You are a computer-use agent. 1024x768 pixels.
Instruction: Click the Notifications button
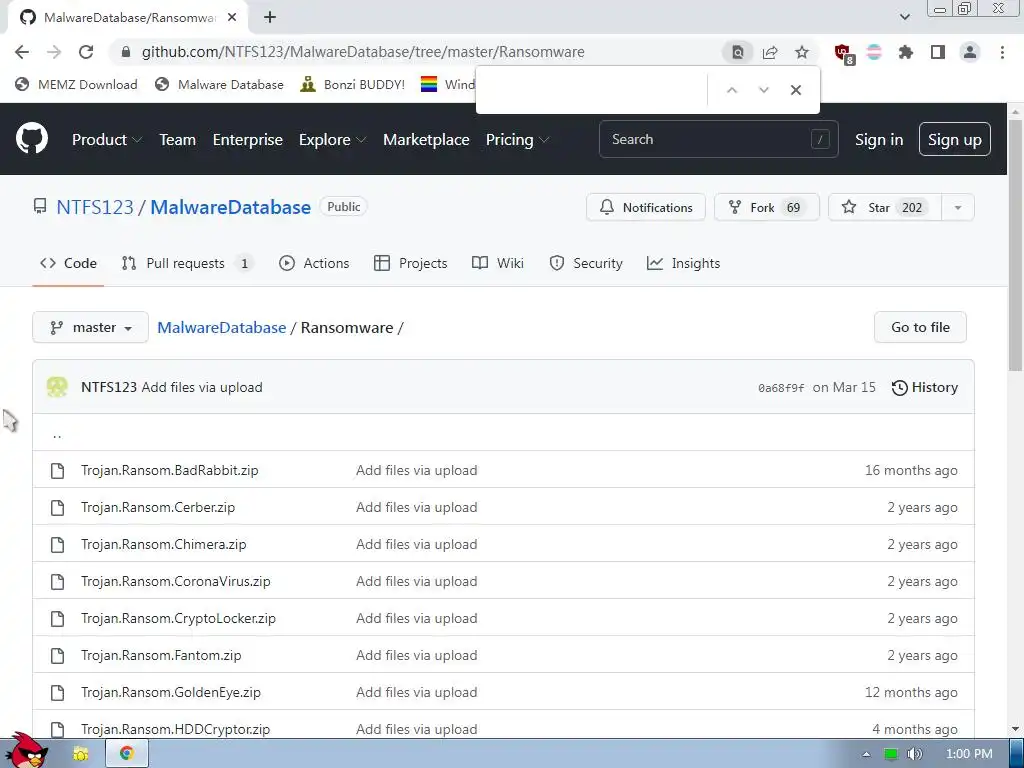pos(645,208)
